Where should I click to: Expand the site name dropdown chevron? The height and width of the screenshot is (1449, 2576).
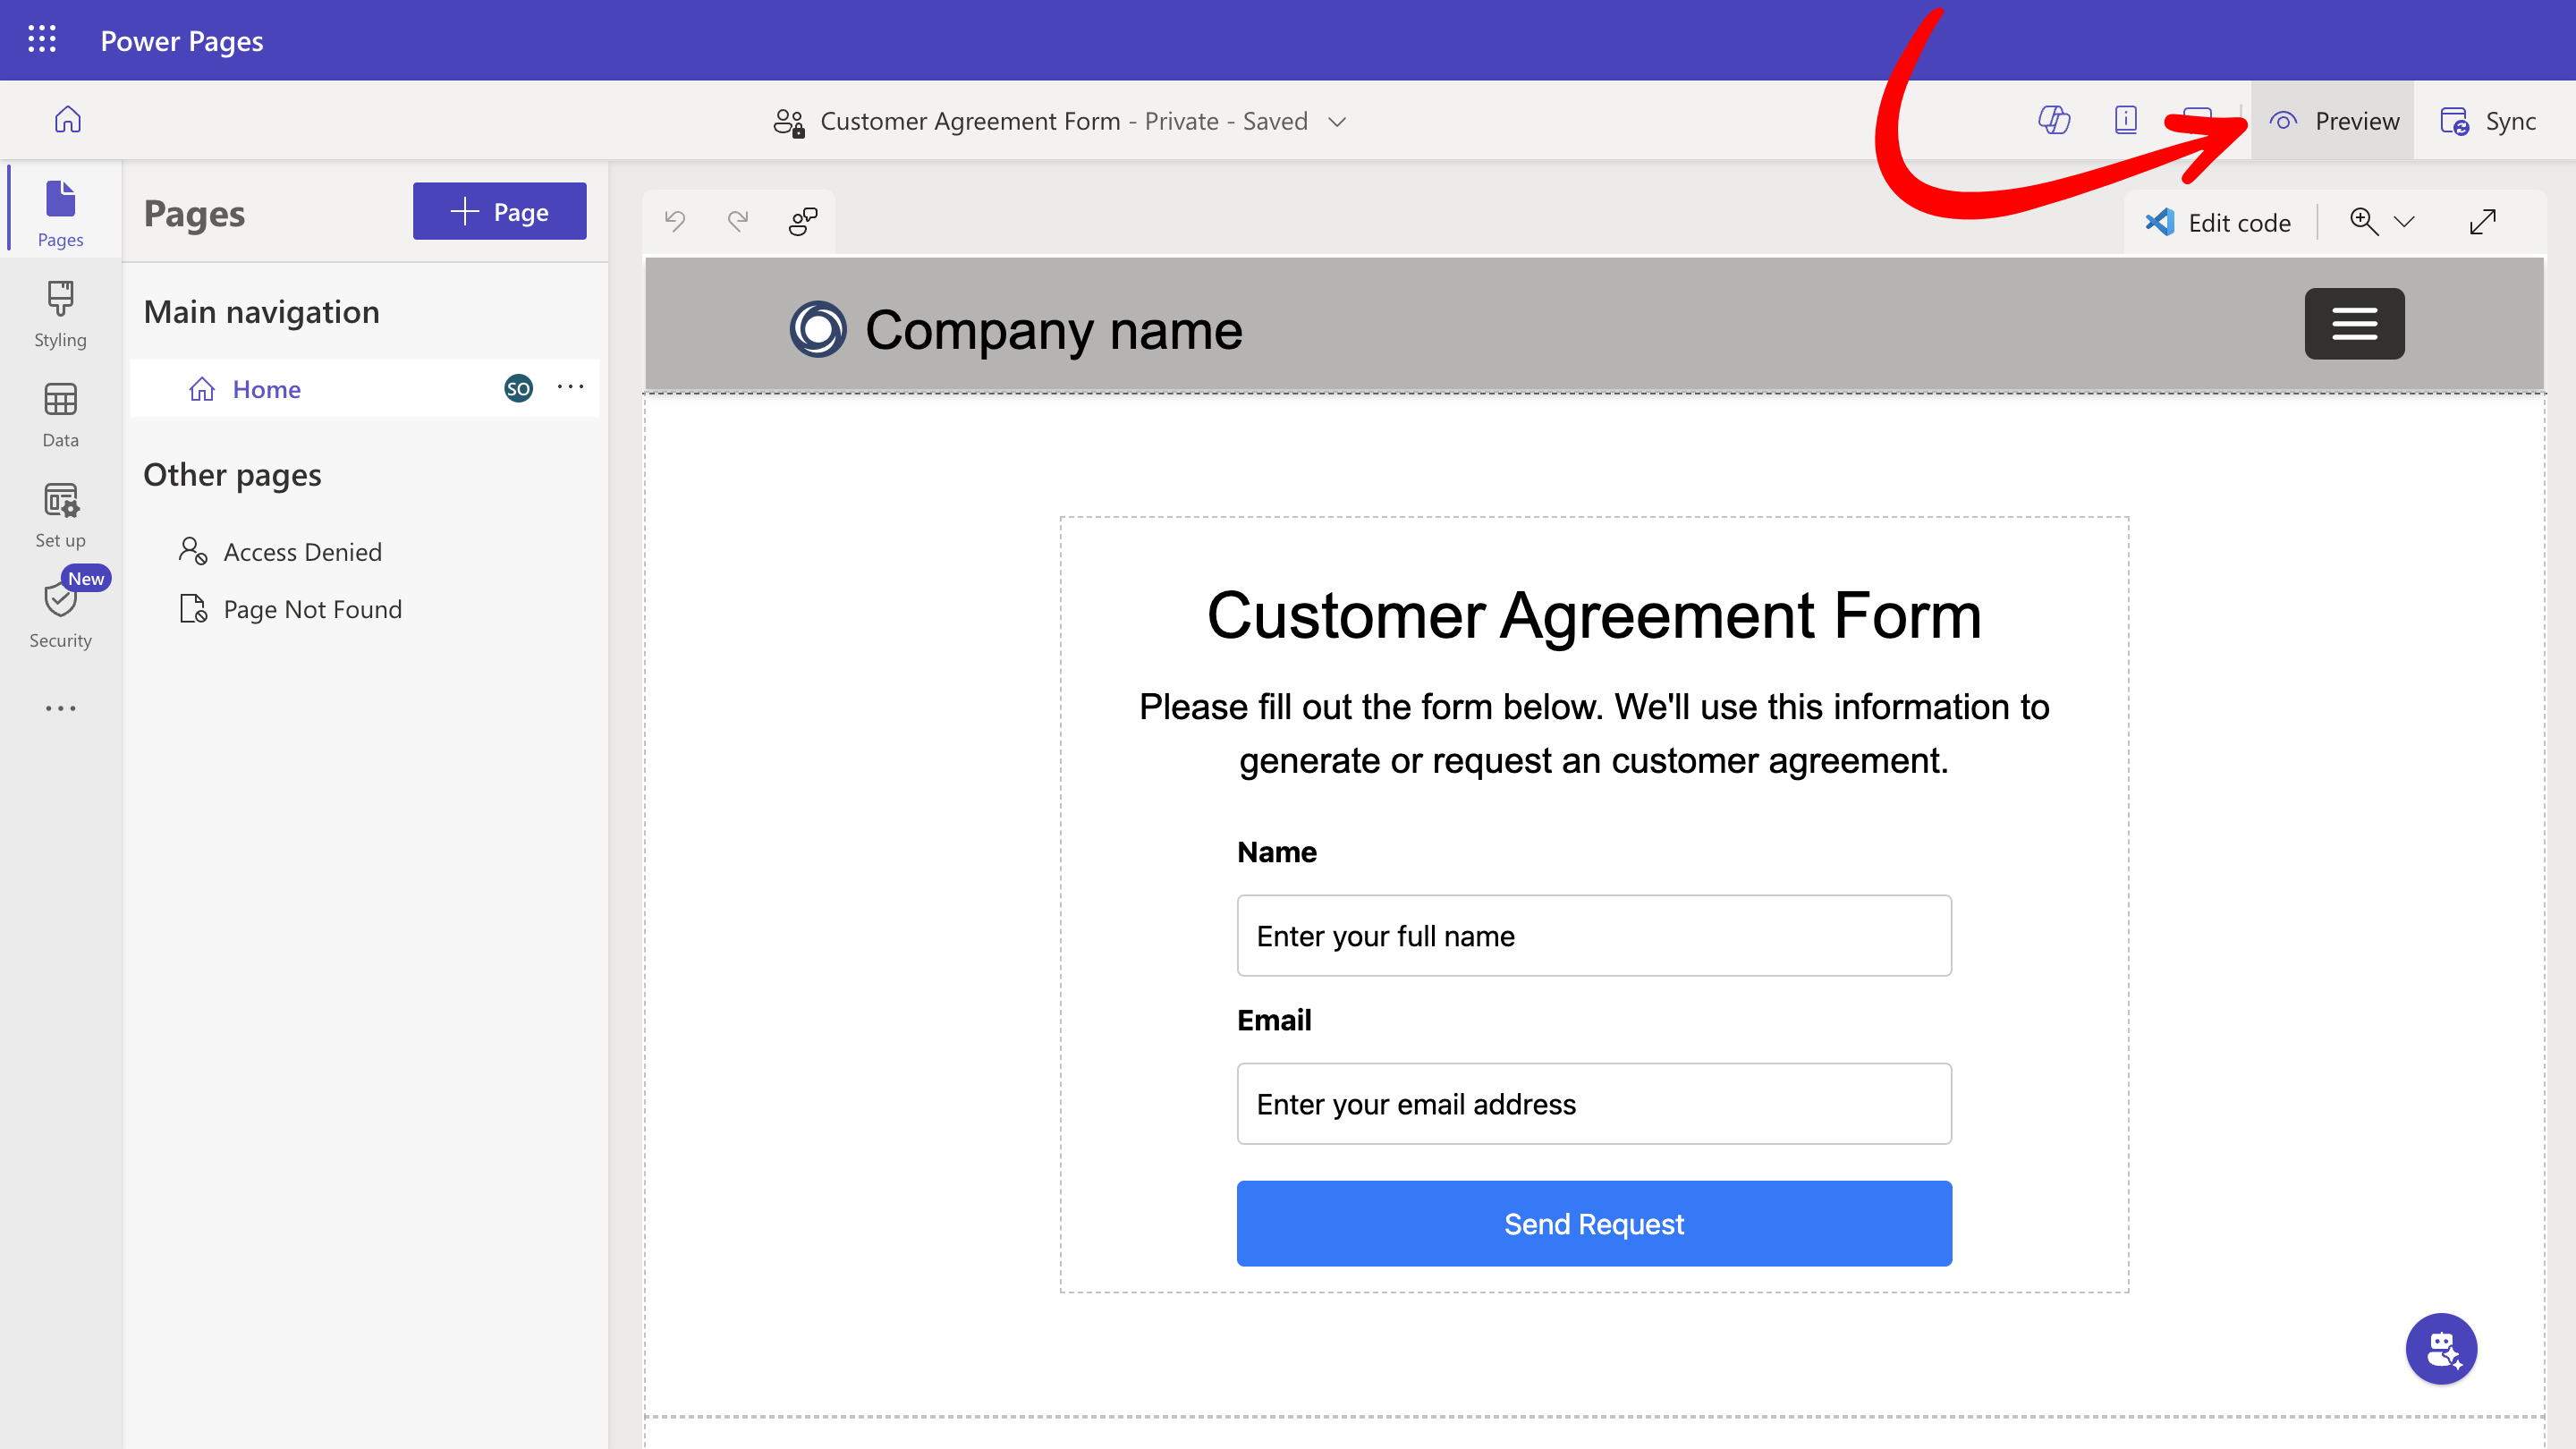[x=1337, y=122]
